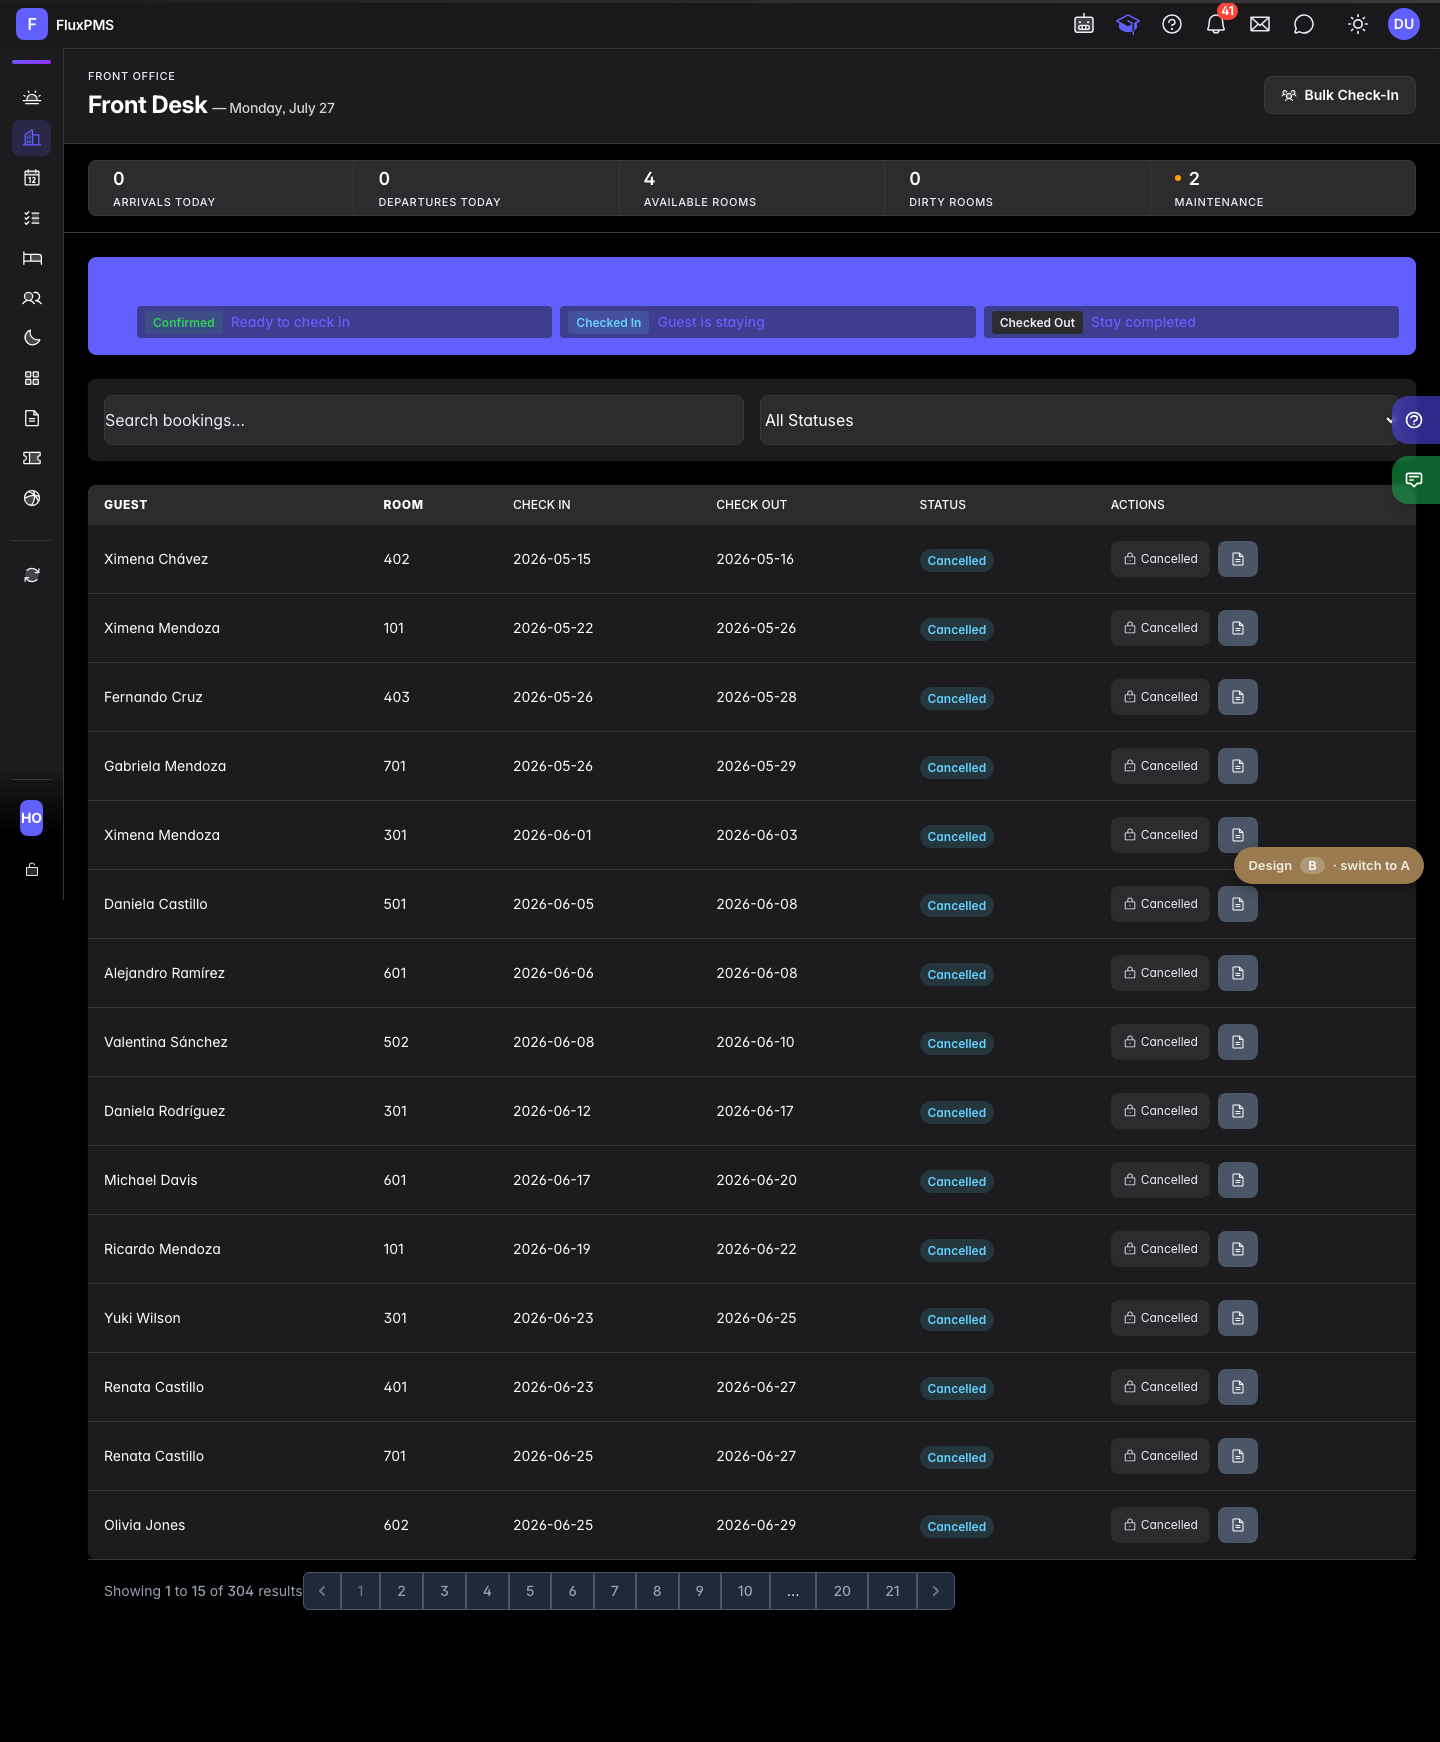Open the night audit moon icon

[x=32, y=338]
